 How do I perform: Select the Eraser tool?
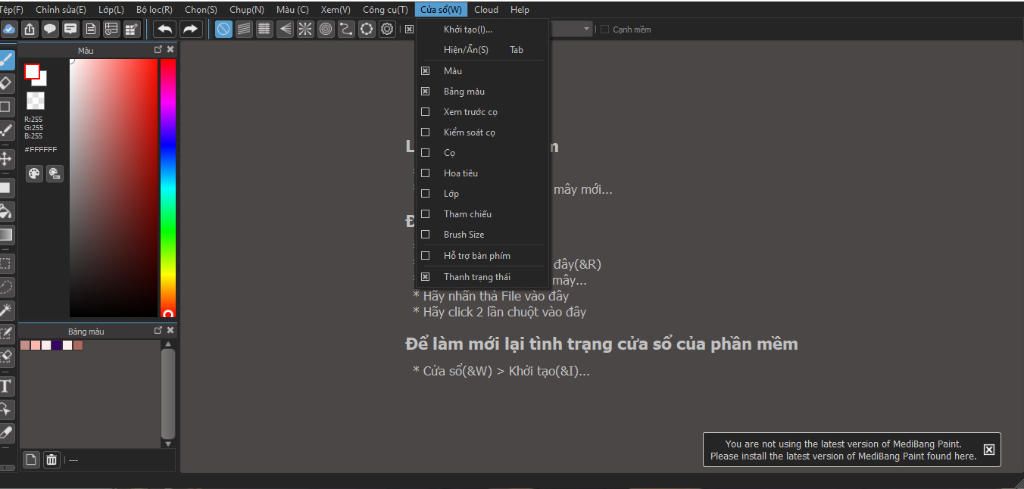[6, 83]
